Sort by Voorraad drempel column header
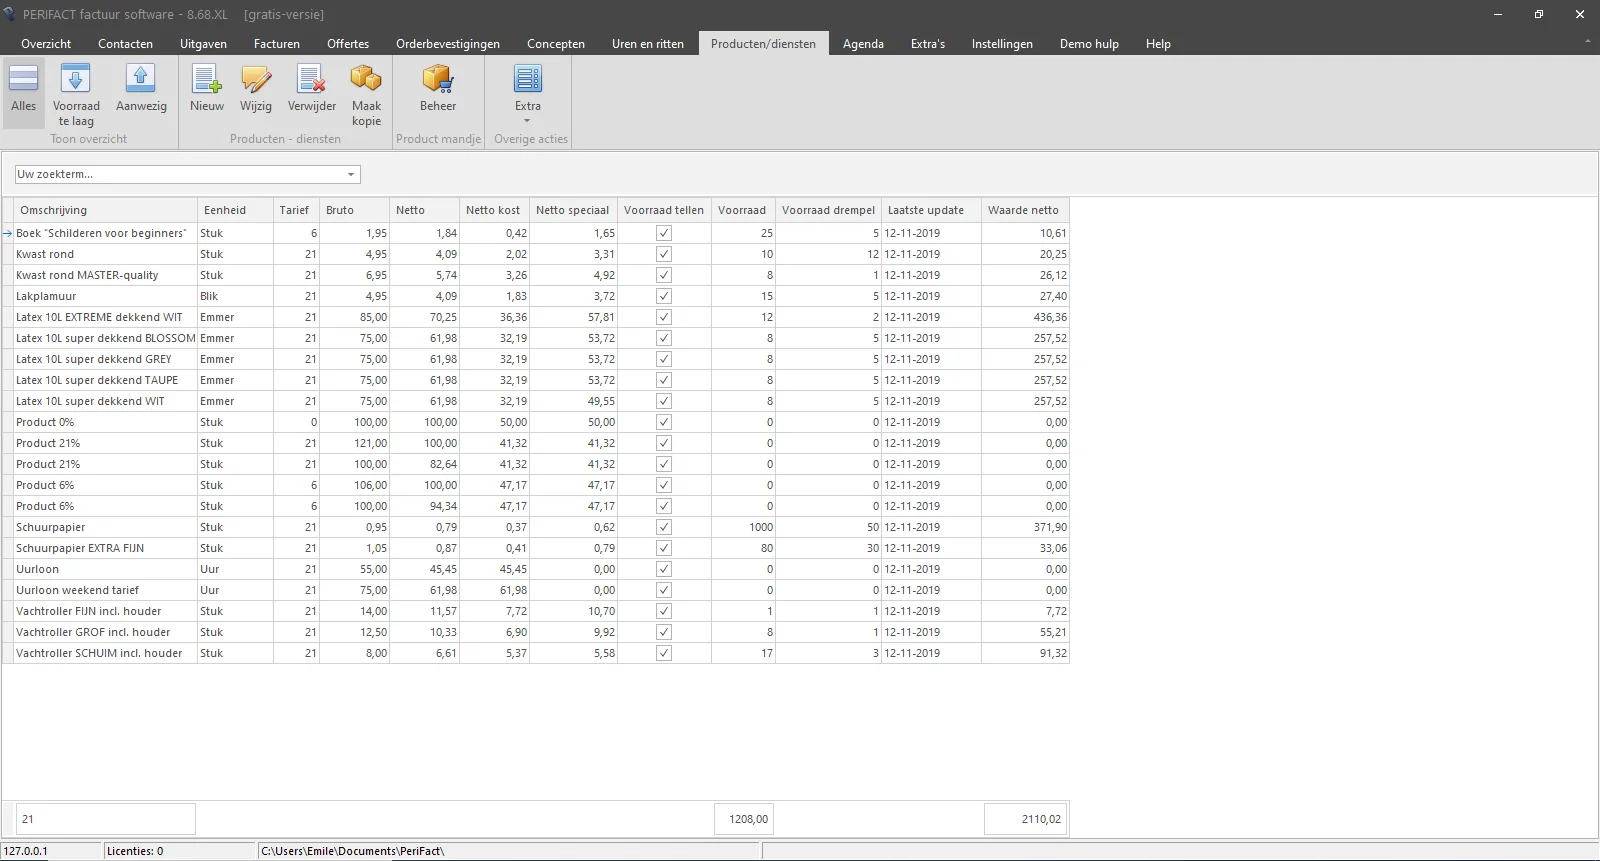The width and height of the screenshot is (1600, 861). pyautogui.click(x=828, y=210)
